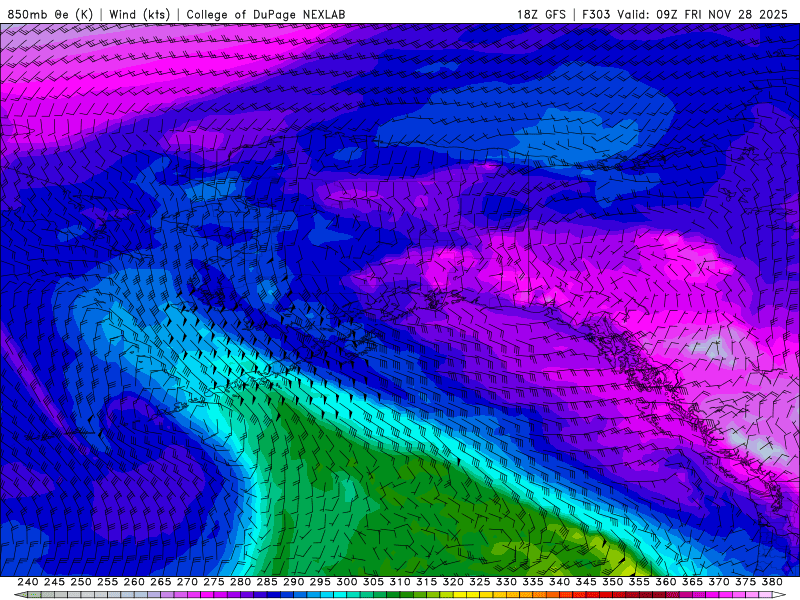Click the 380 value on color scale
Image resolution: width=800 pixels, height=600 pixels.
(x=772, y=582)
